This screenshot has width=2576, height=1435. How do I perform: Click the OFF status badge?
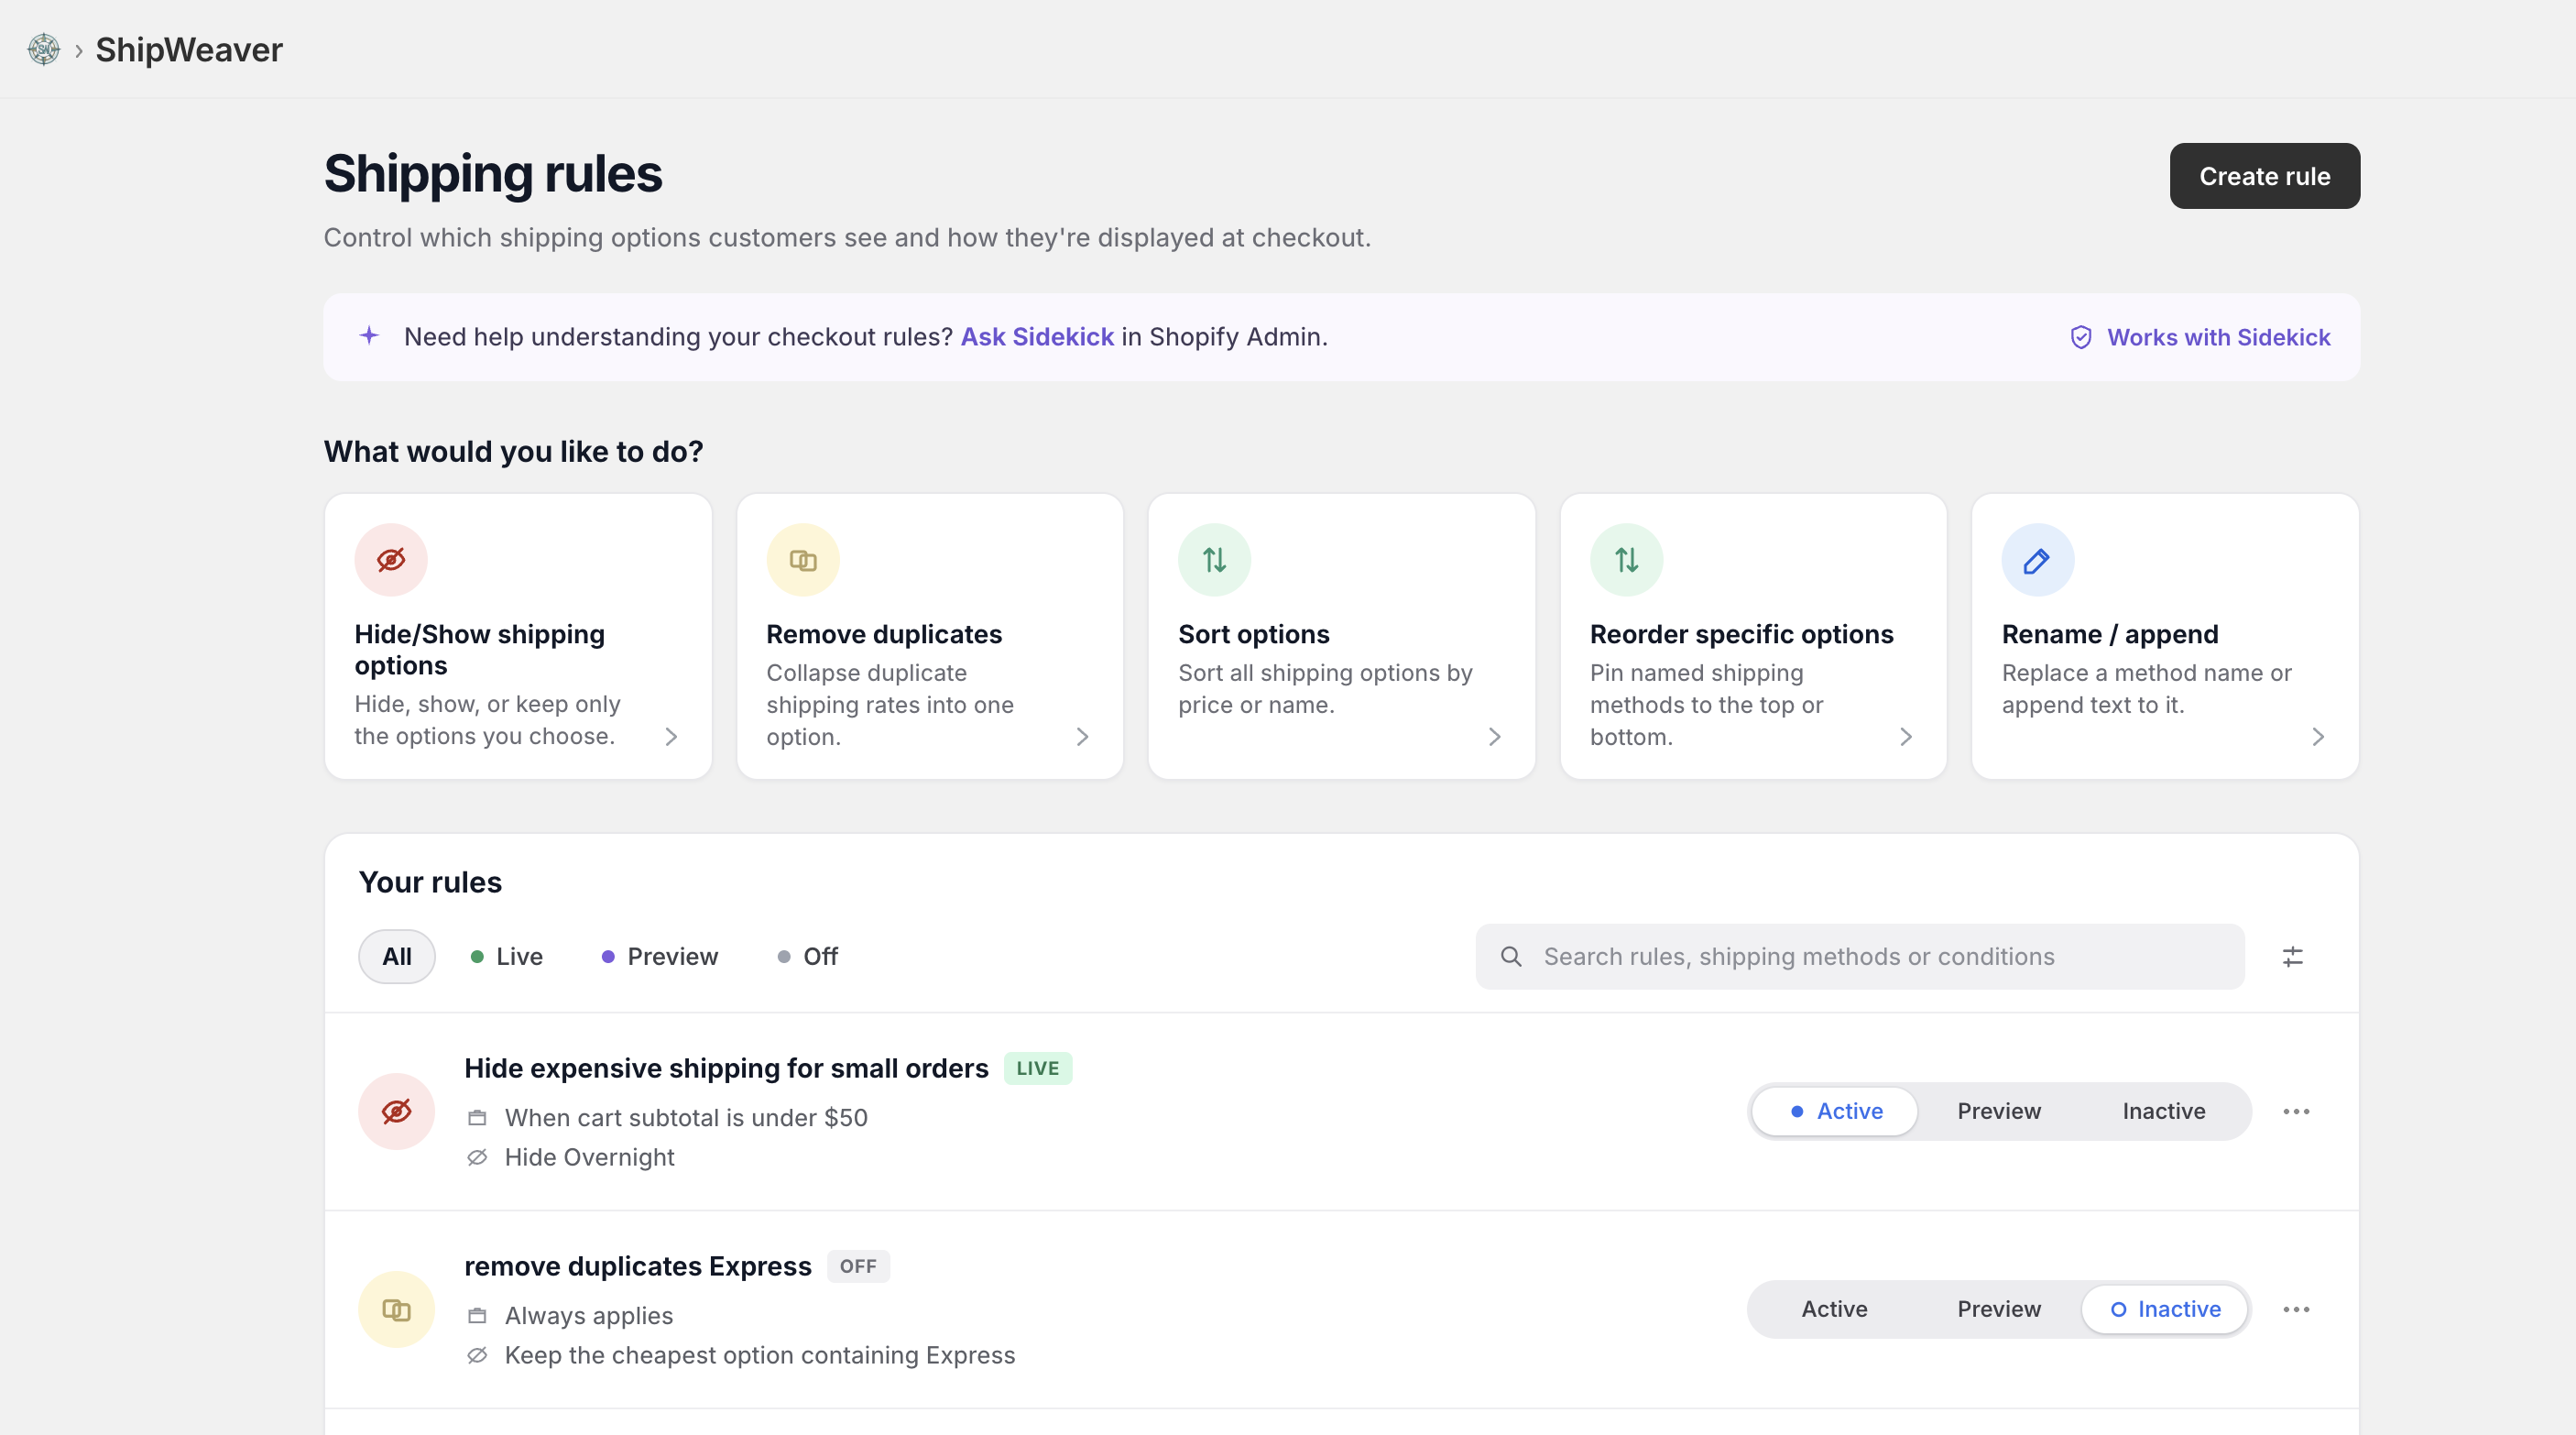[858, 1266]
